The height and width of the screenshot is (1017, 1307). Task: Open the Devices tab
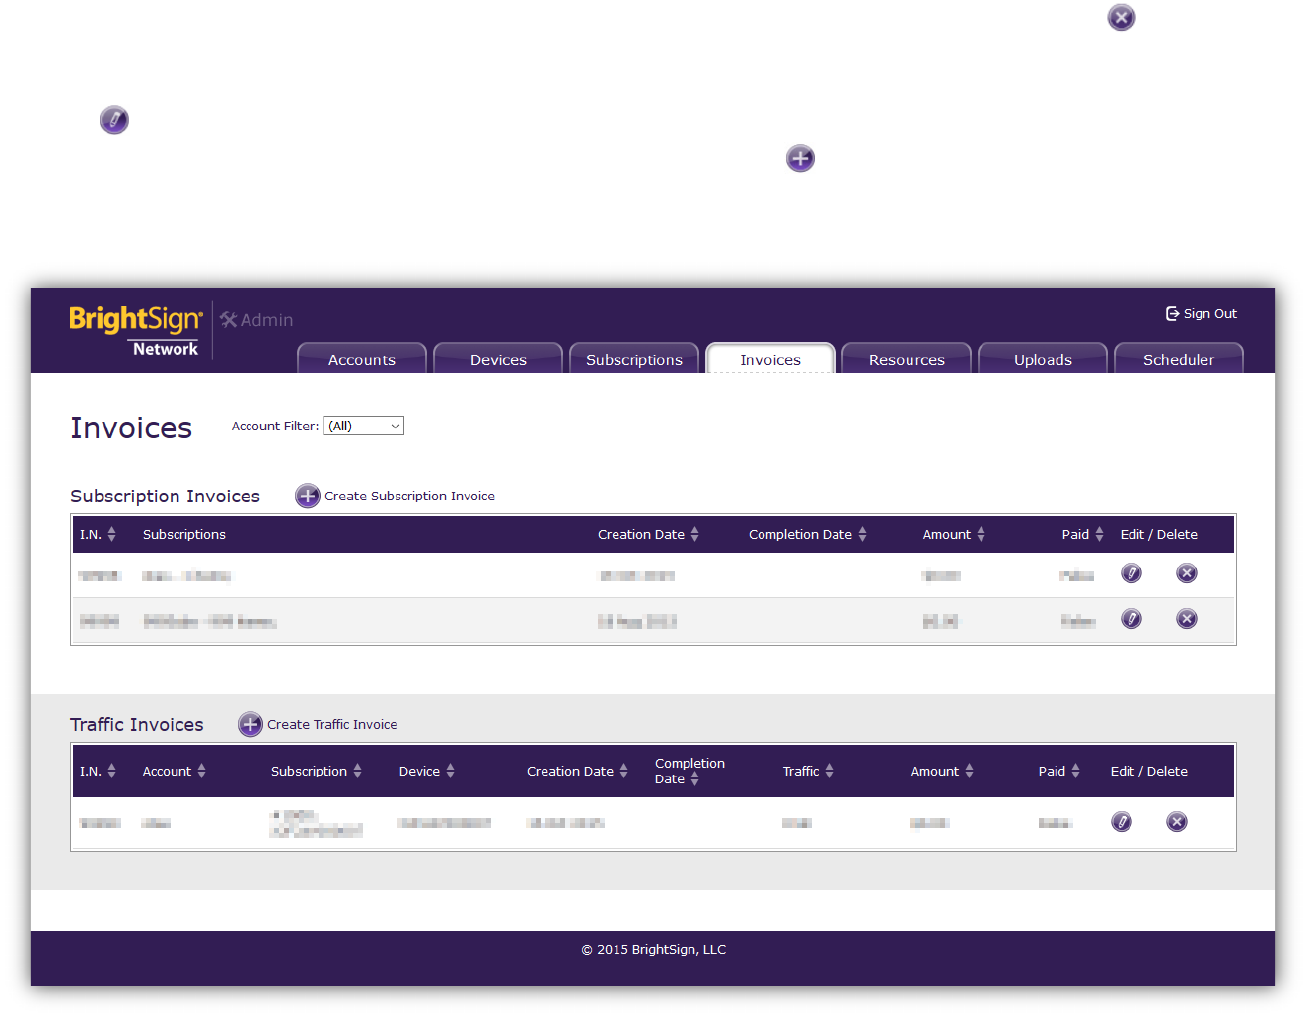pos(498,359)
